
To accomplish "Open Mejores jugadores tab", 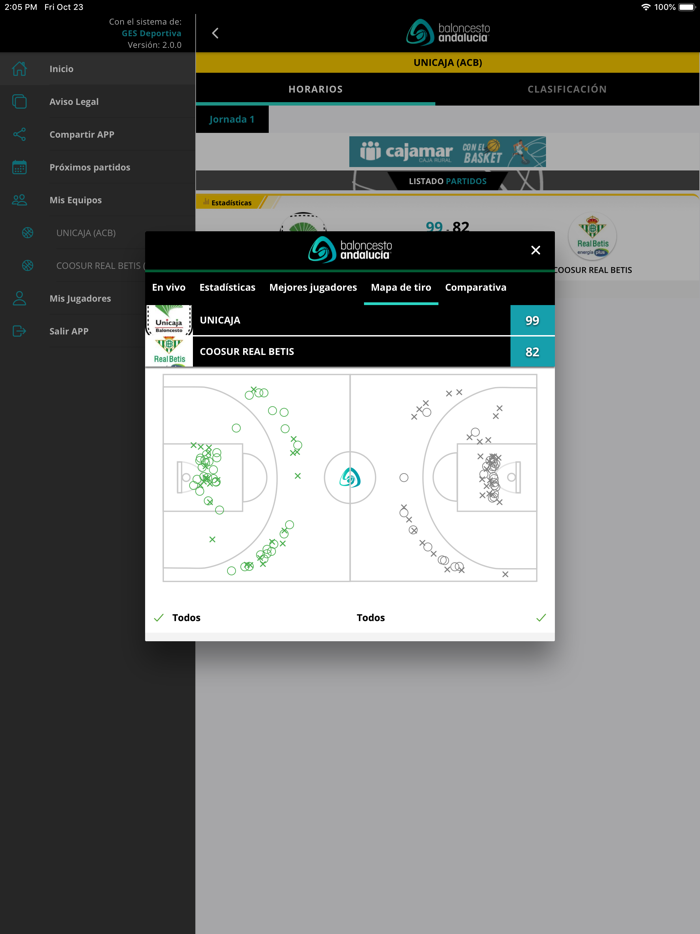I will (x=313, y=287).
